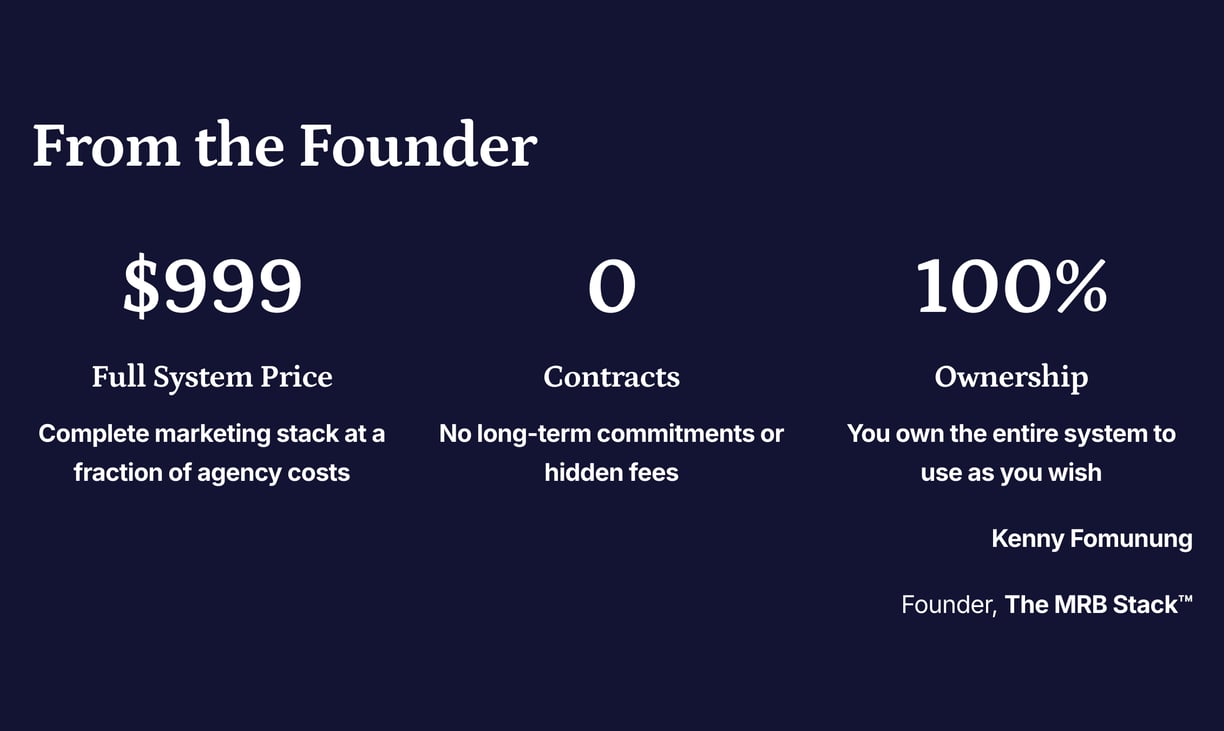Click the Full System Price label
1224x731 pixels.
(212, 377)
